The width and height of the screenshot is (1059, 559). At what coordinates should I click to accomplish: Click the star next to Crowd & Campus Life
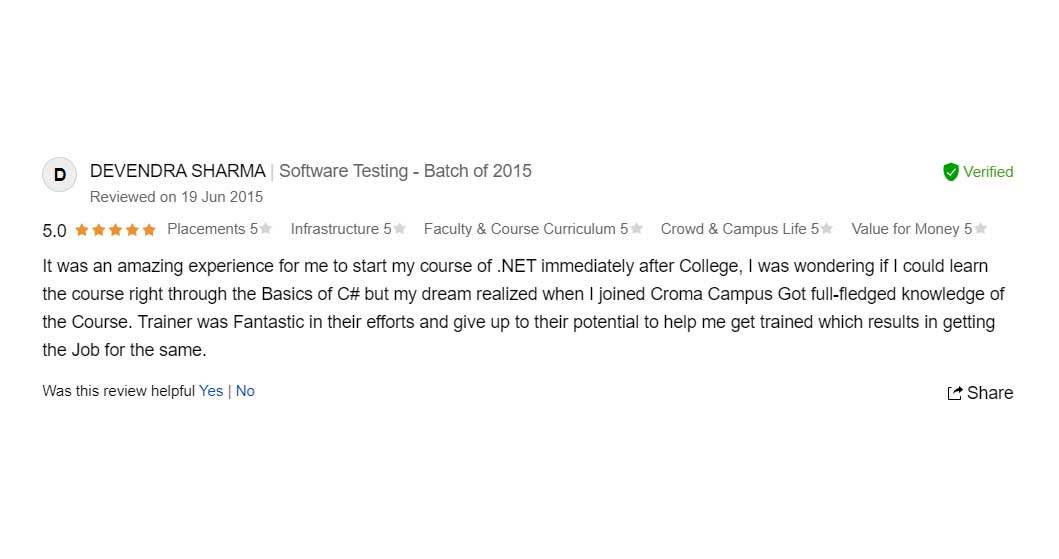click(828, 229)
